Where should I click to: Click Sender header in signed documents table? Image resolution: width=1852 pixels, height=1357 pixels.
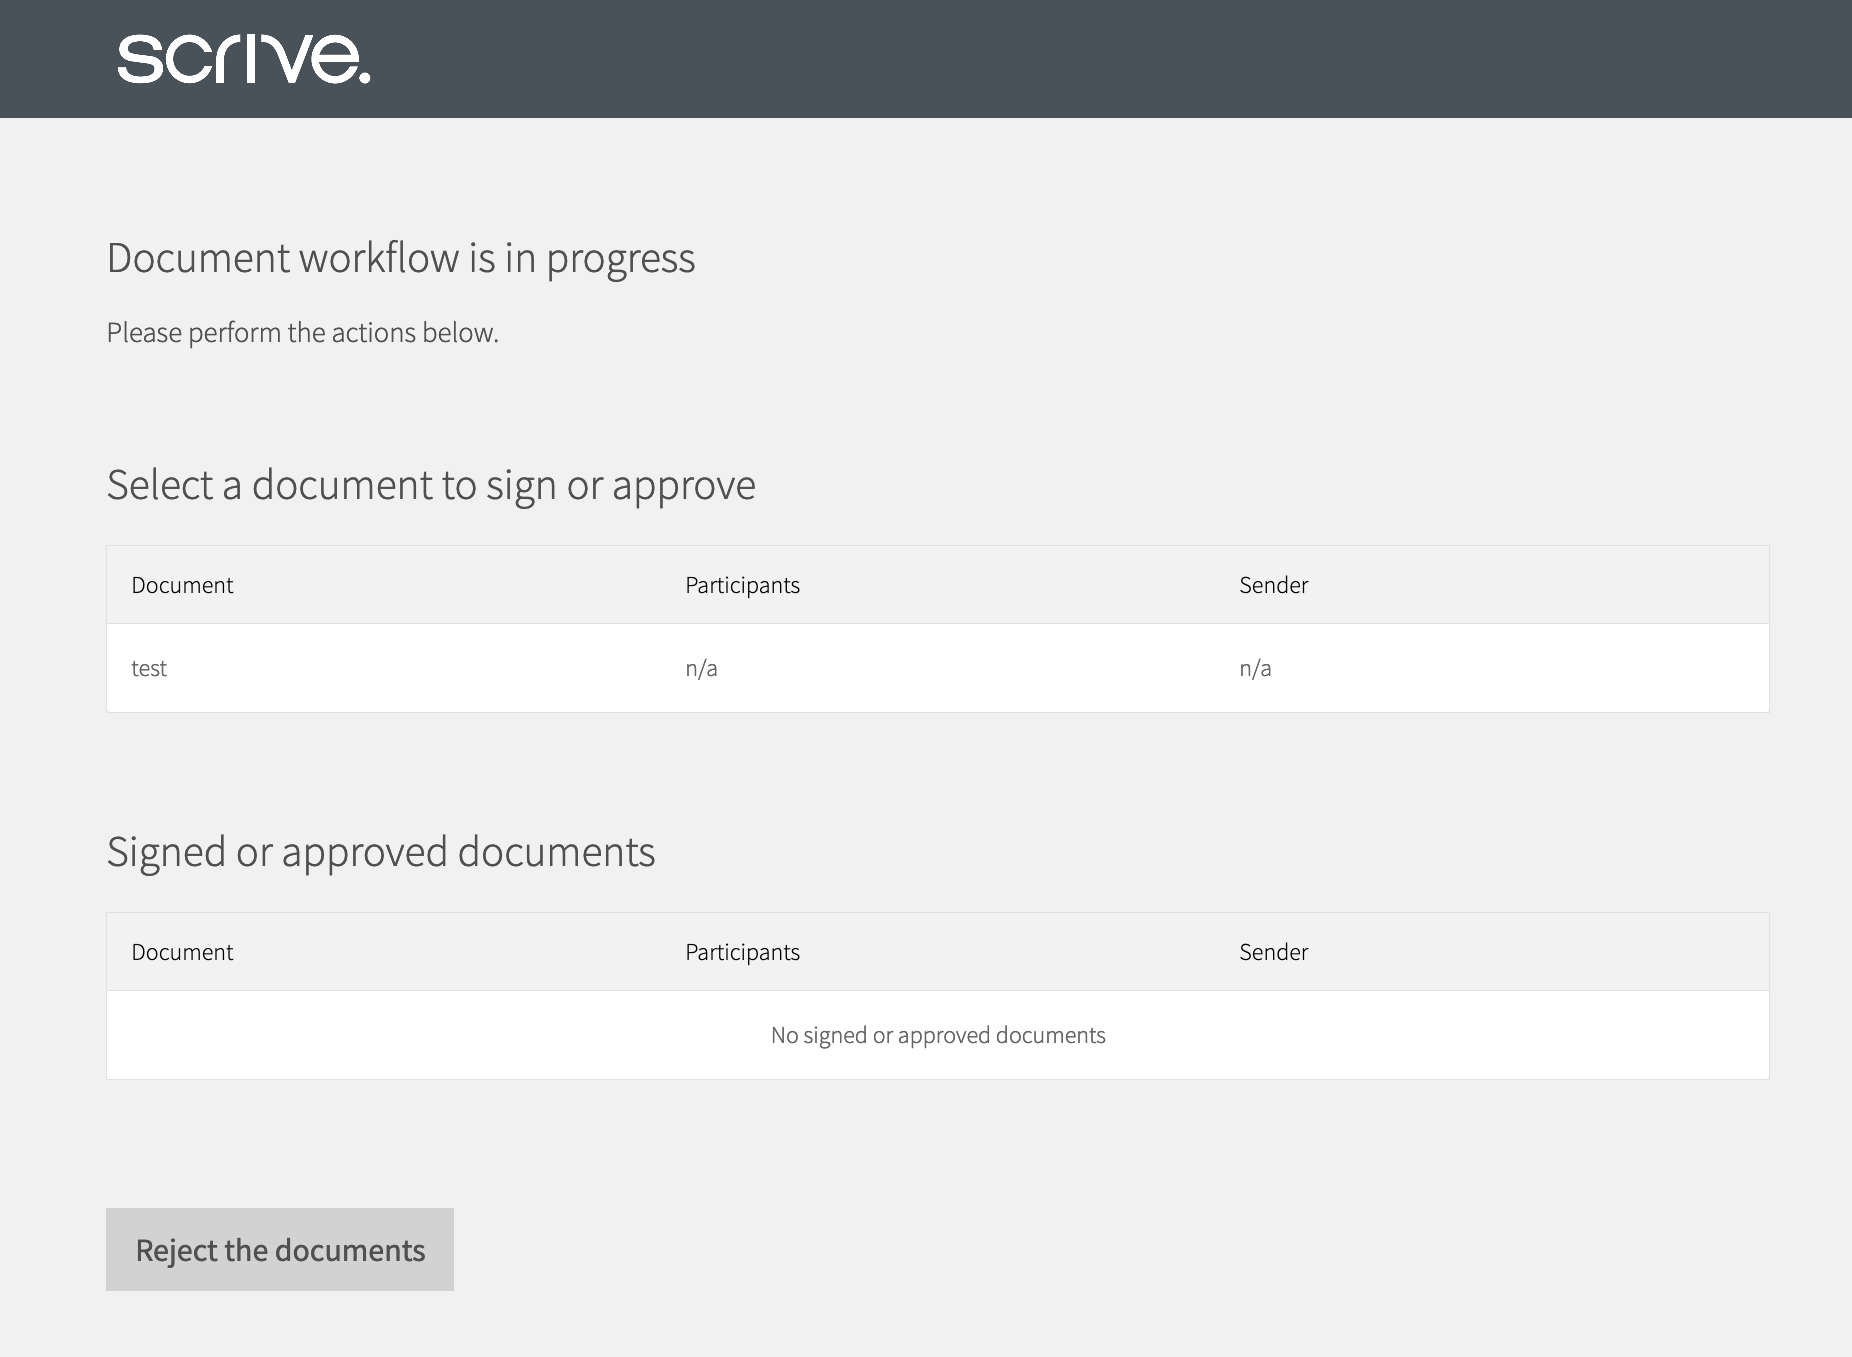(x=1273, y=952)
